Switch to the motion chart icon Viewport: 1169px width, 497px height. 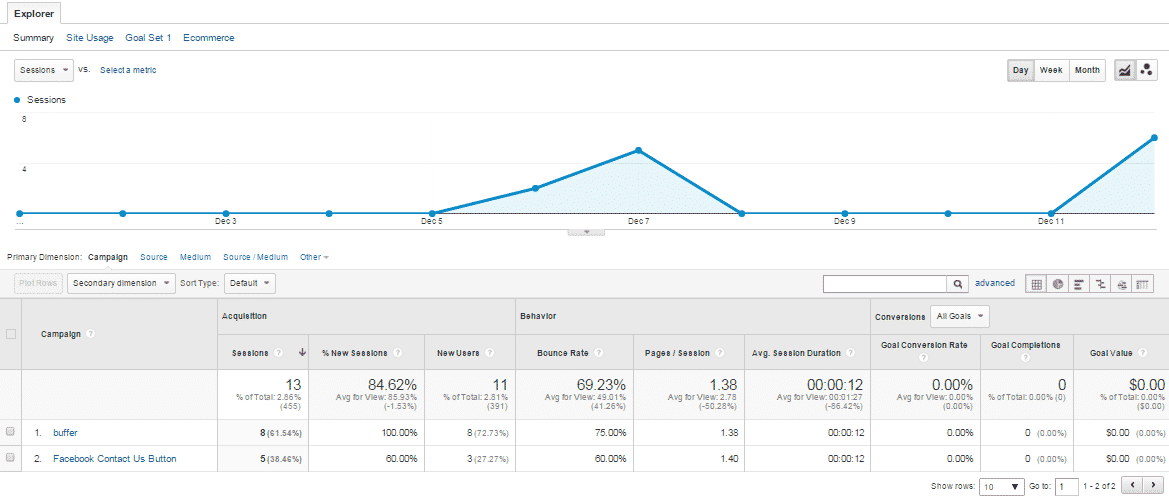1147,70
